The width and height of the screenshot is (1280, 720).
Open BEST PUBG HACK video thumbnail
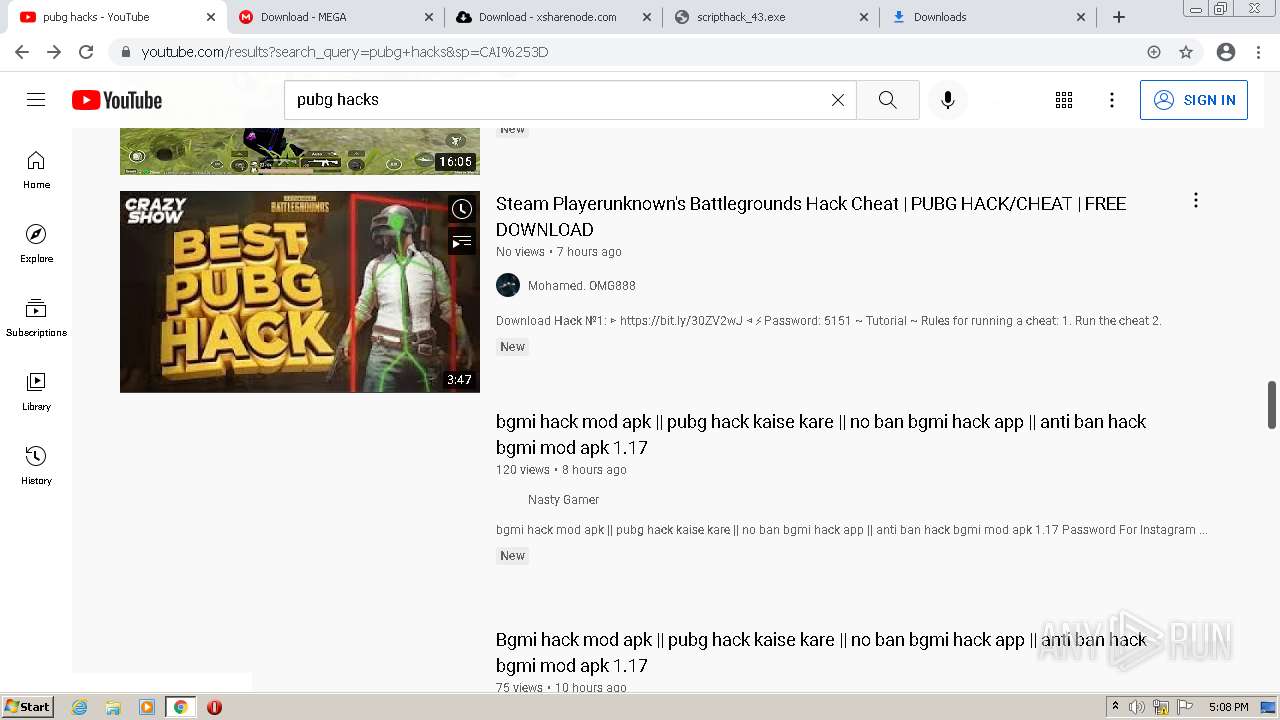[300, 292]
